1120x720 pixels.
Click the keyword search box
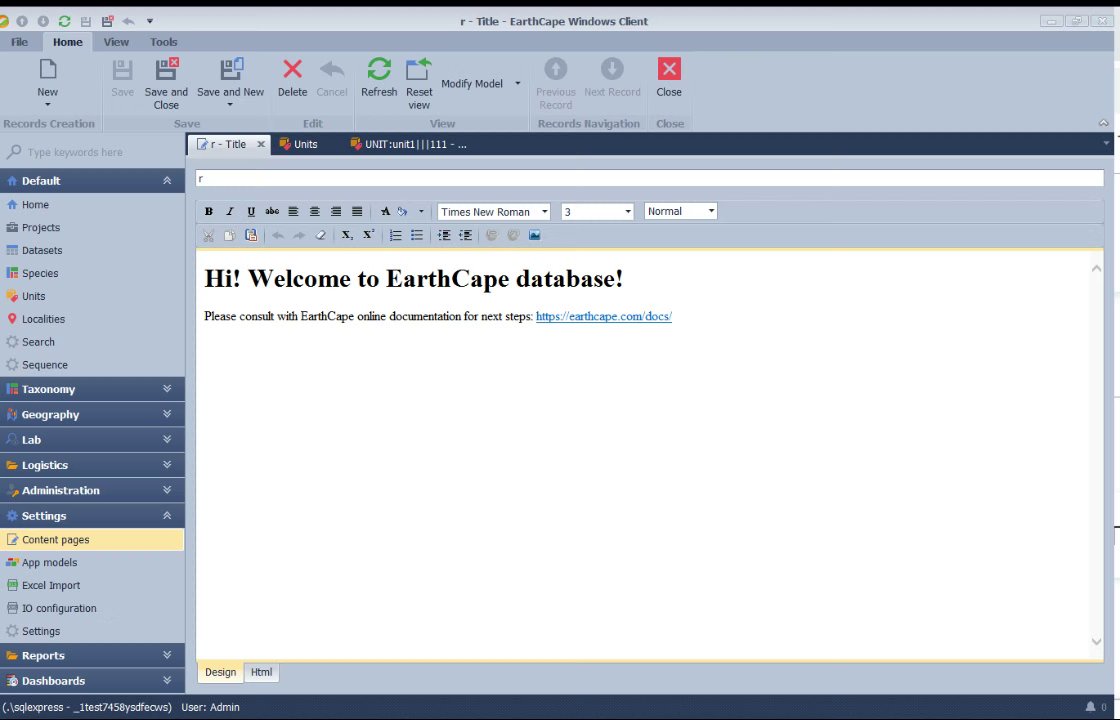(93, 152)
